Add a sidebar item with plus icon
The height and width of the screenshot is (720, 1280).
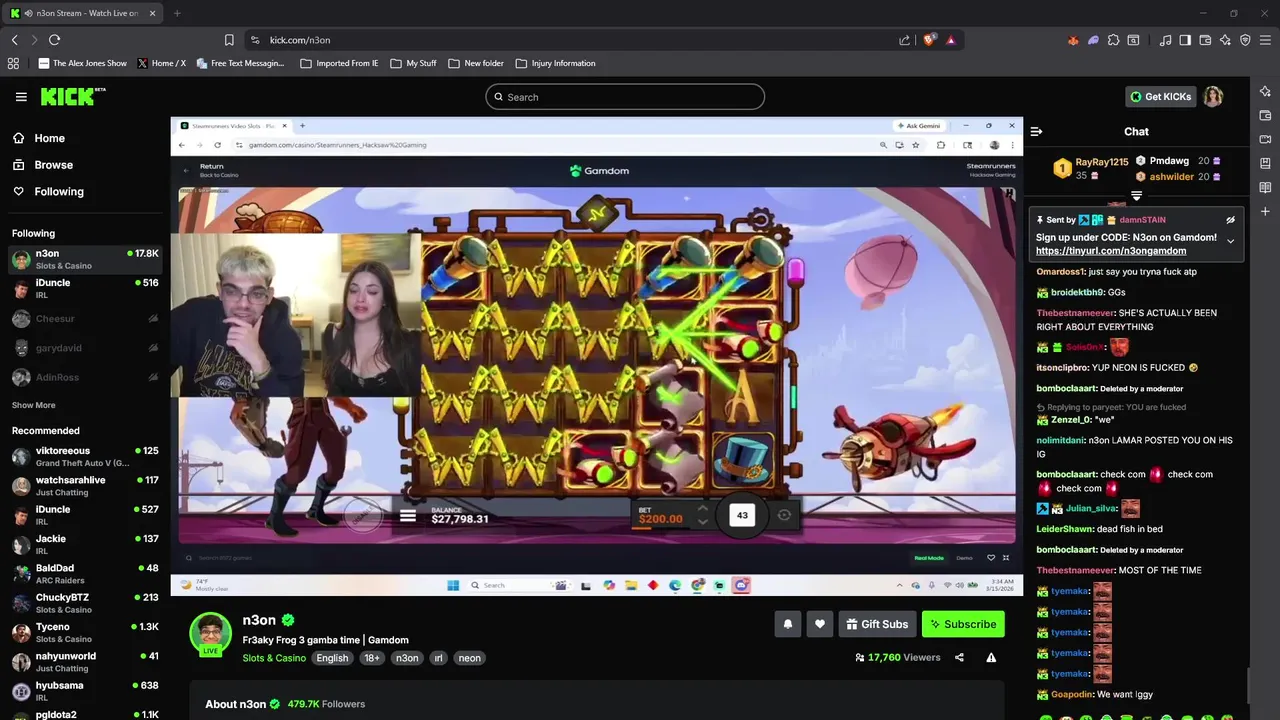pyautogui.click(x=1265, y=211)
